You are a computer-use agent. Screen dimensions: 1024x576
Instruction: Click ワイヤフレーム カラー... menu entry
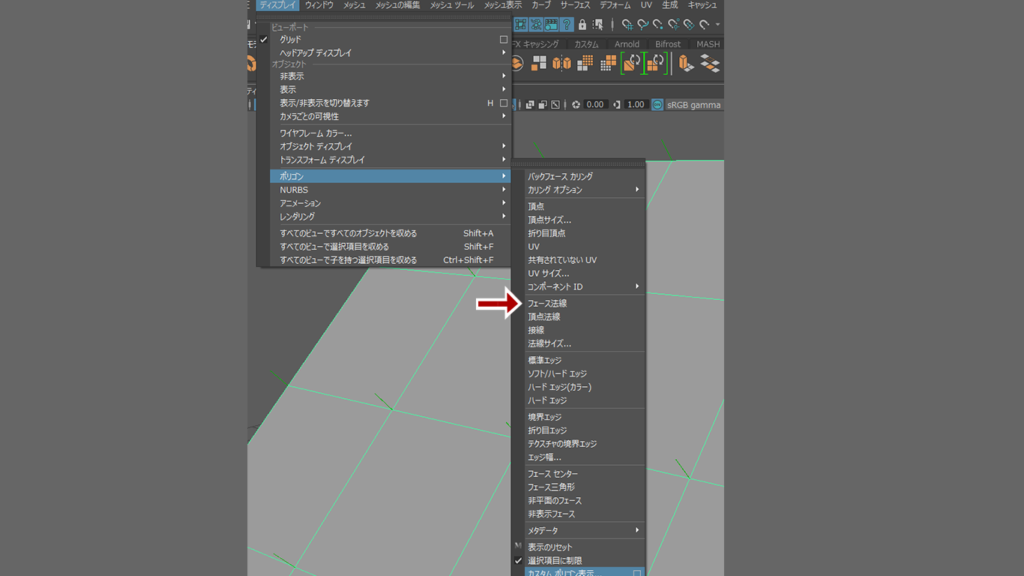tap(390, 133)
